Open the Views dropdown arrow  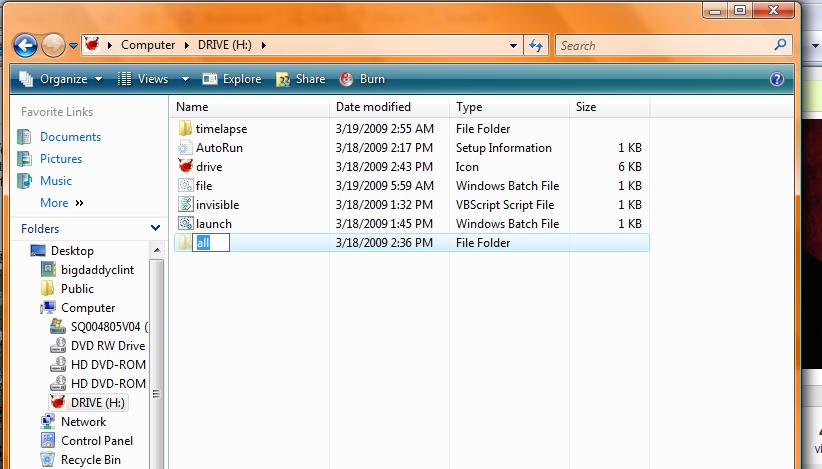[185, 79]
